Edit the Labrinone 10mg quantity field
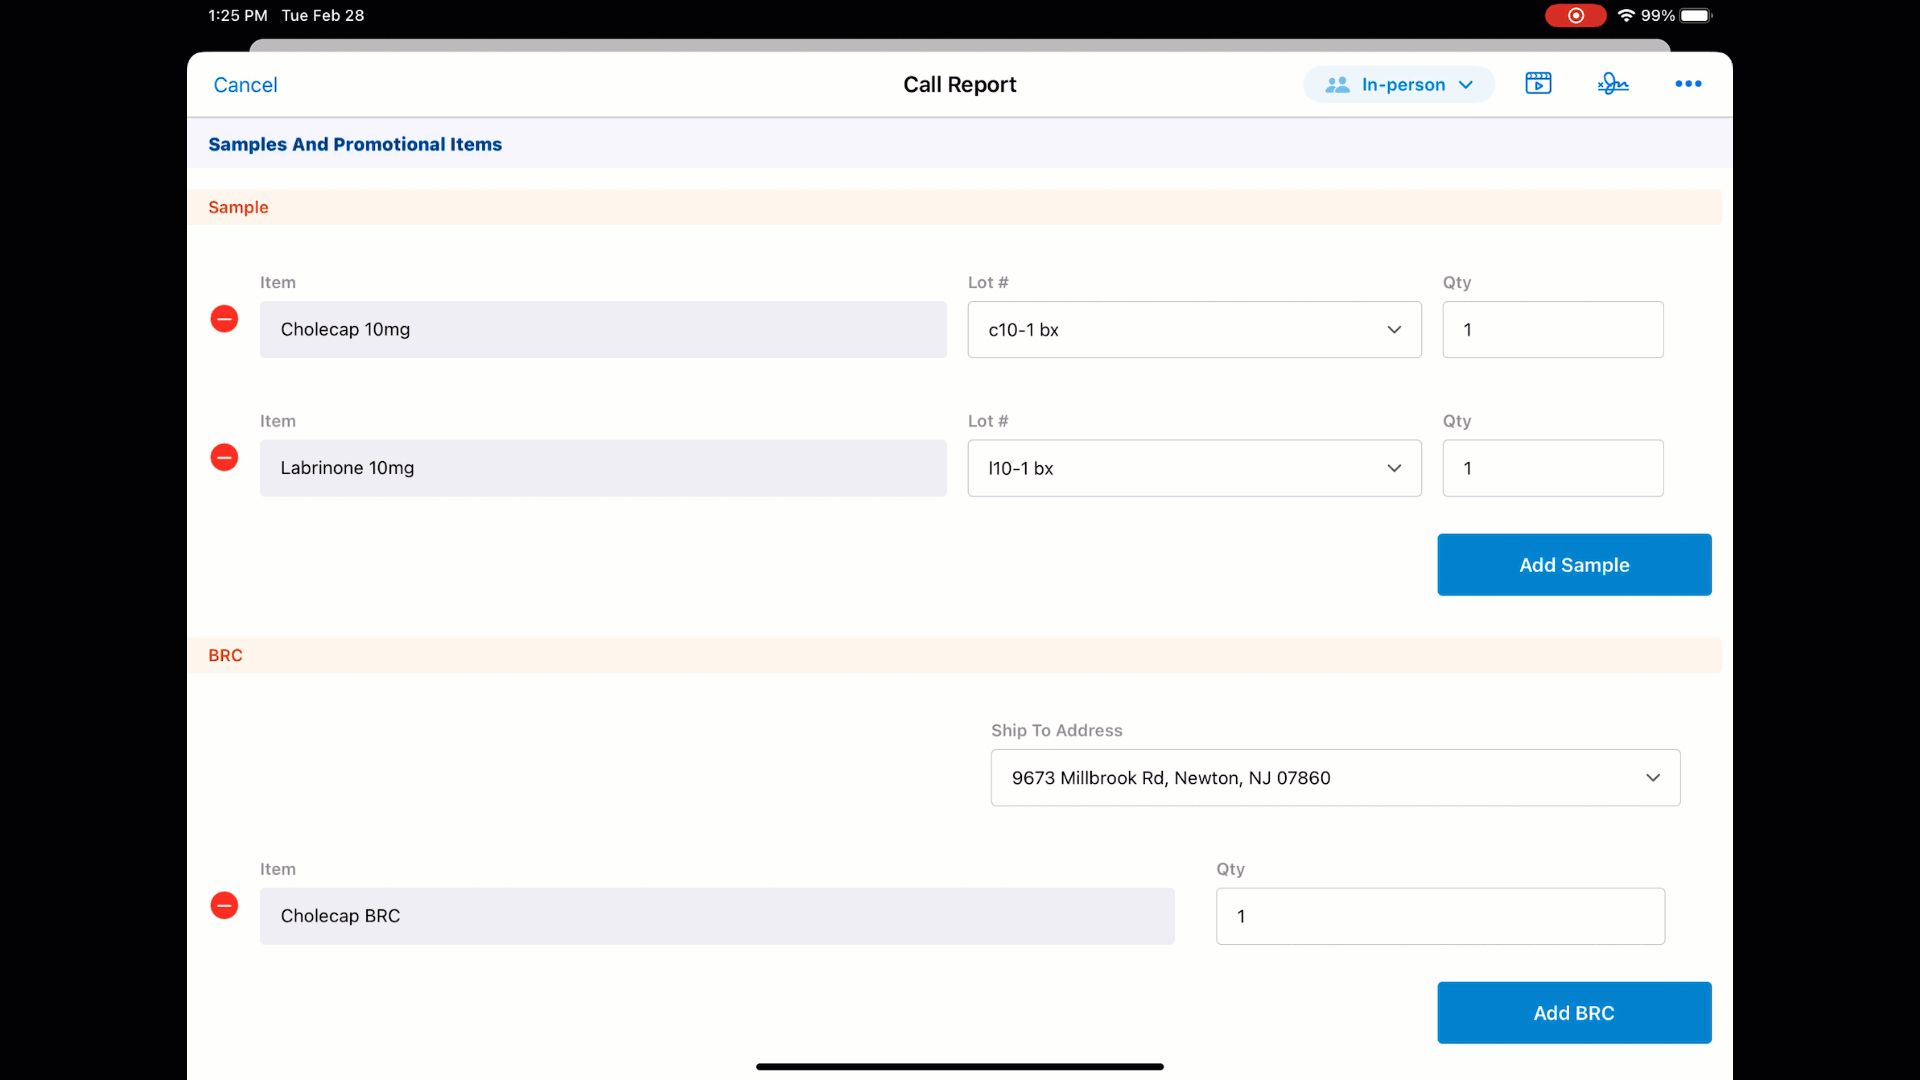Image resolution: width=1920 pixels, height=1080 pixels. (1552, 468)
